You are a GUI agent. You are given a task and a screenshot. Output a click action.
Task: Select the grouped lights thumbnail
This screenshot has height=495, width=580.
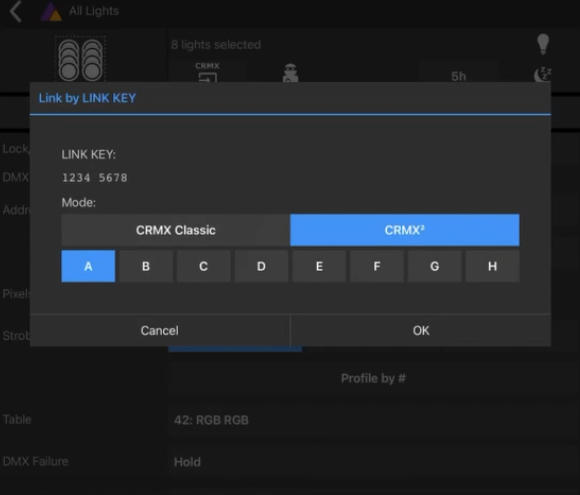(x=80, y=60)
